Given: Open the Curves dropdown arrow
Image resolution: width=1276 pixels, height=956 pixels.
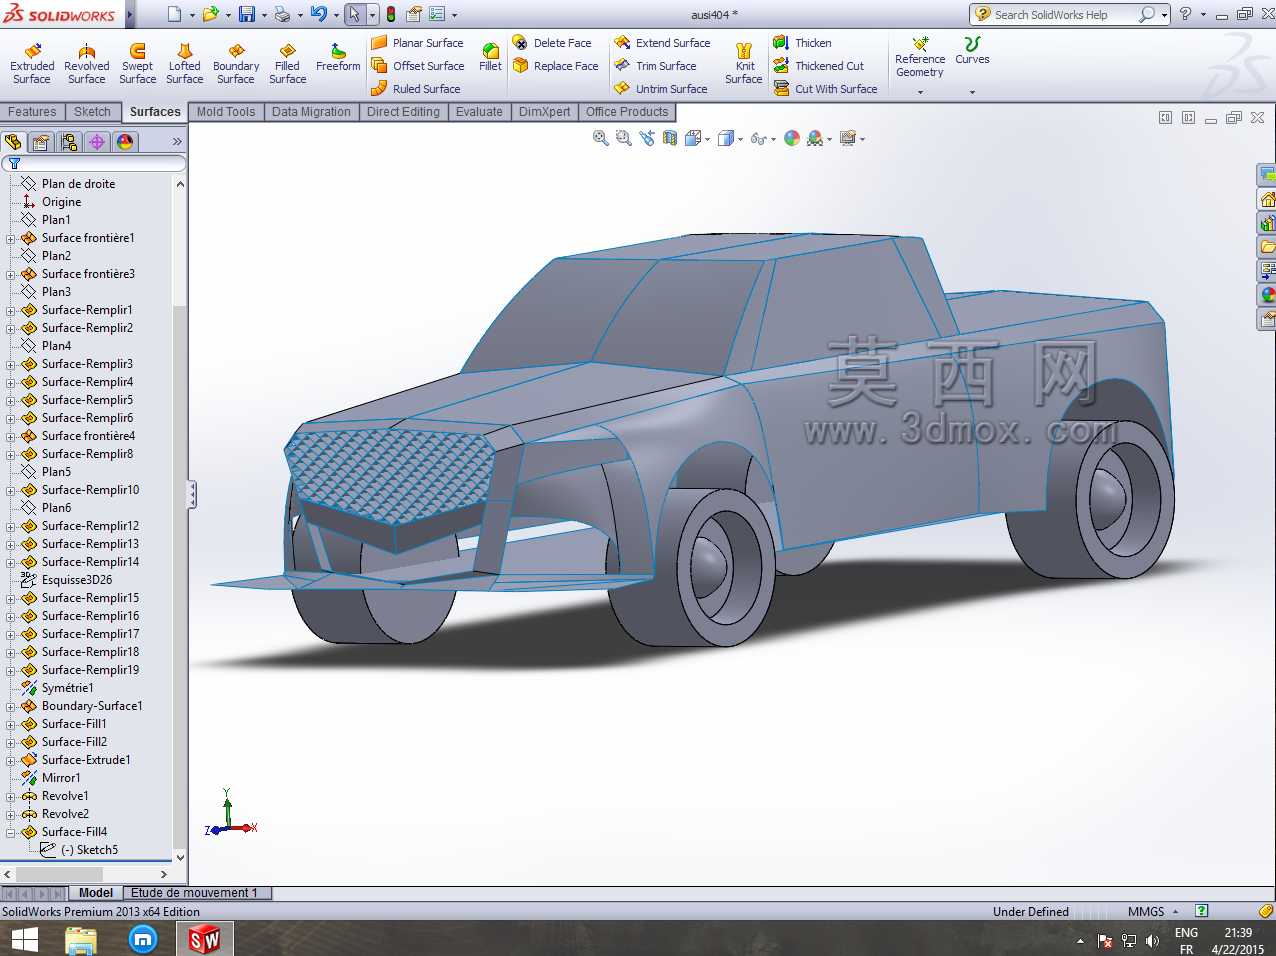Looking at the screenshot, I should pyautogui.click(x=972, y=92).
